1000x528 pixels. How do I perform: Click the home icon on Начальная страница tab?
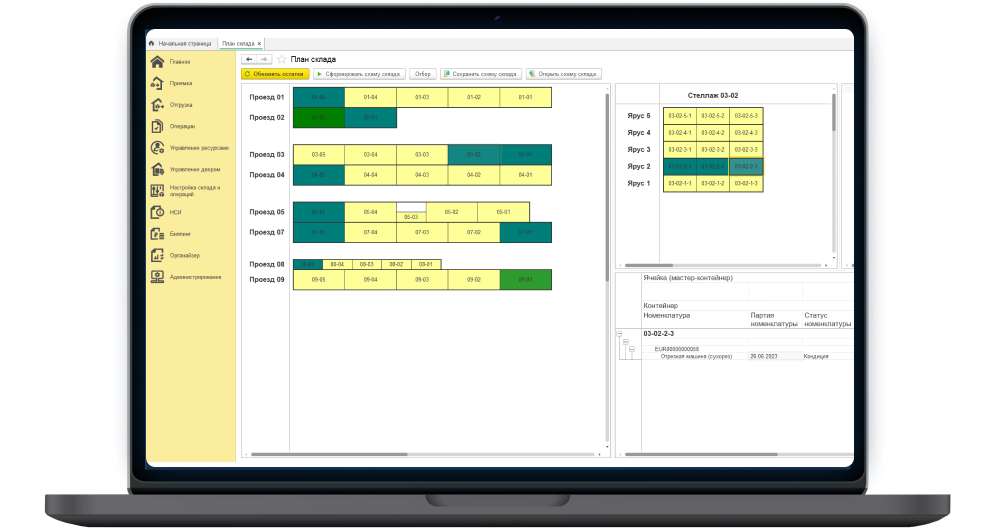[152, 43]
